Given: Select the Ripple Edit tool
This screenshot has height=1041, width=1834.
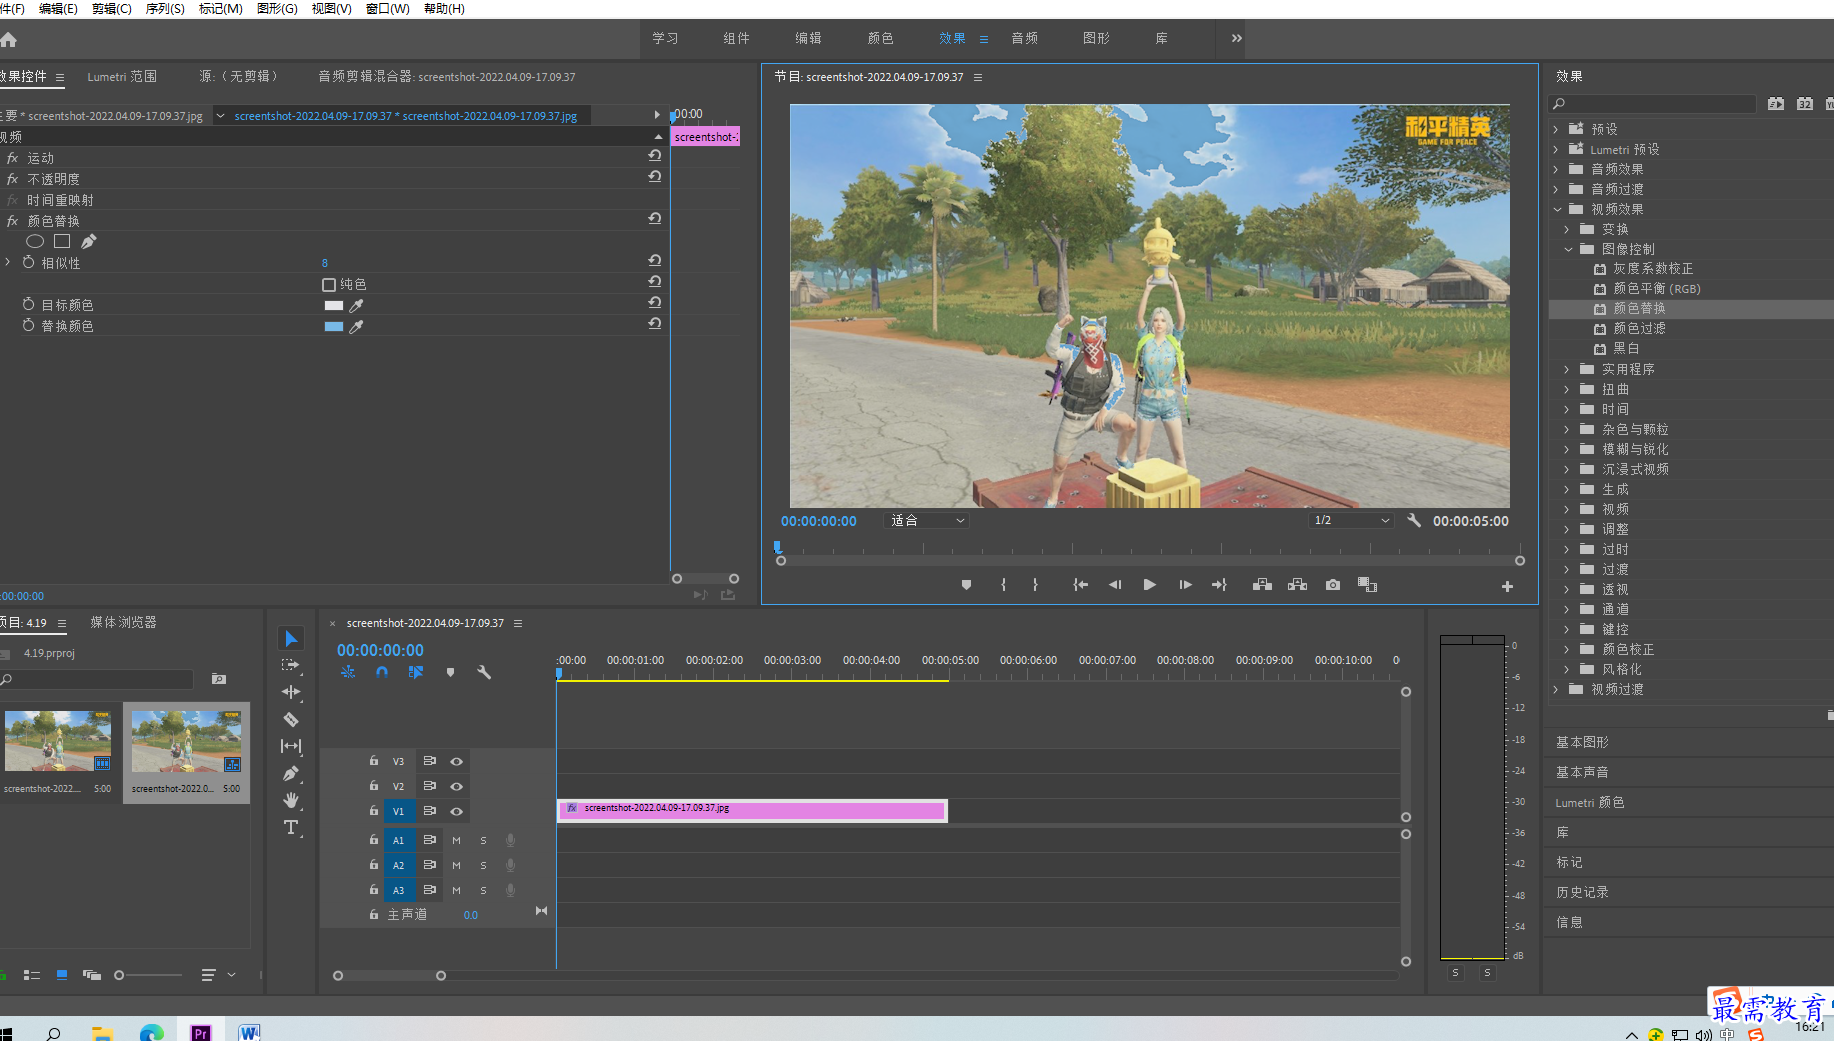Looking at the screenshot, I should 291,692.
